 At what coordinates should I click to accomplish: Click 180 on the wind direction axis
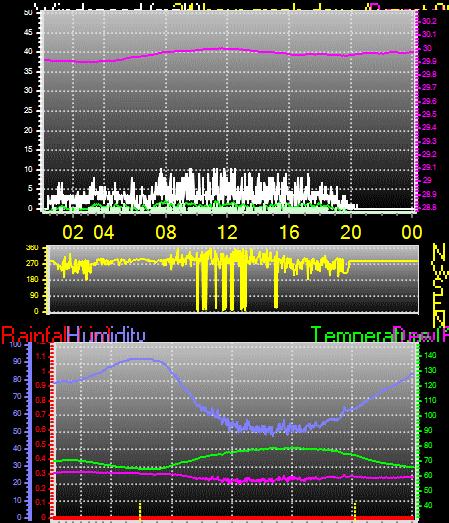pyautogui.click(x=32, y=280)
